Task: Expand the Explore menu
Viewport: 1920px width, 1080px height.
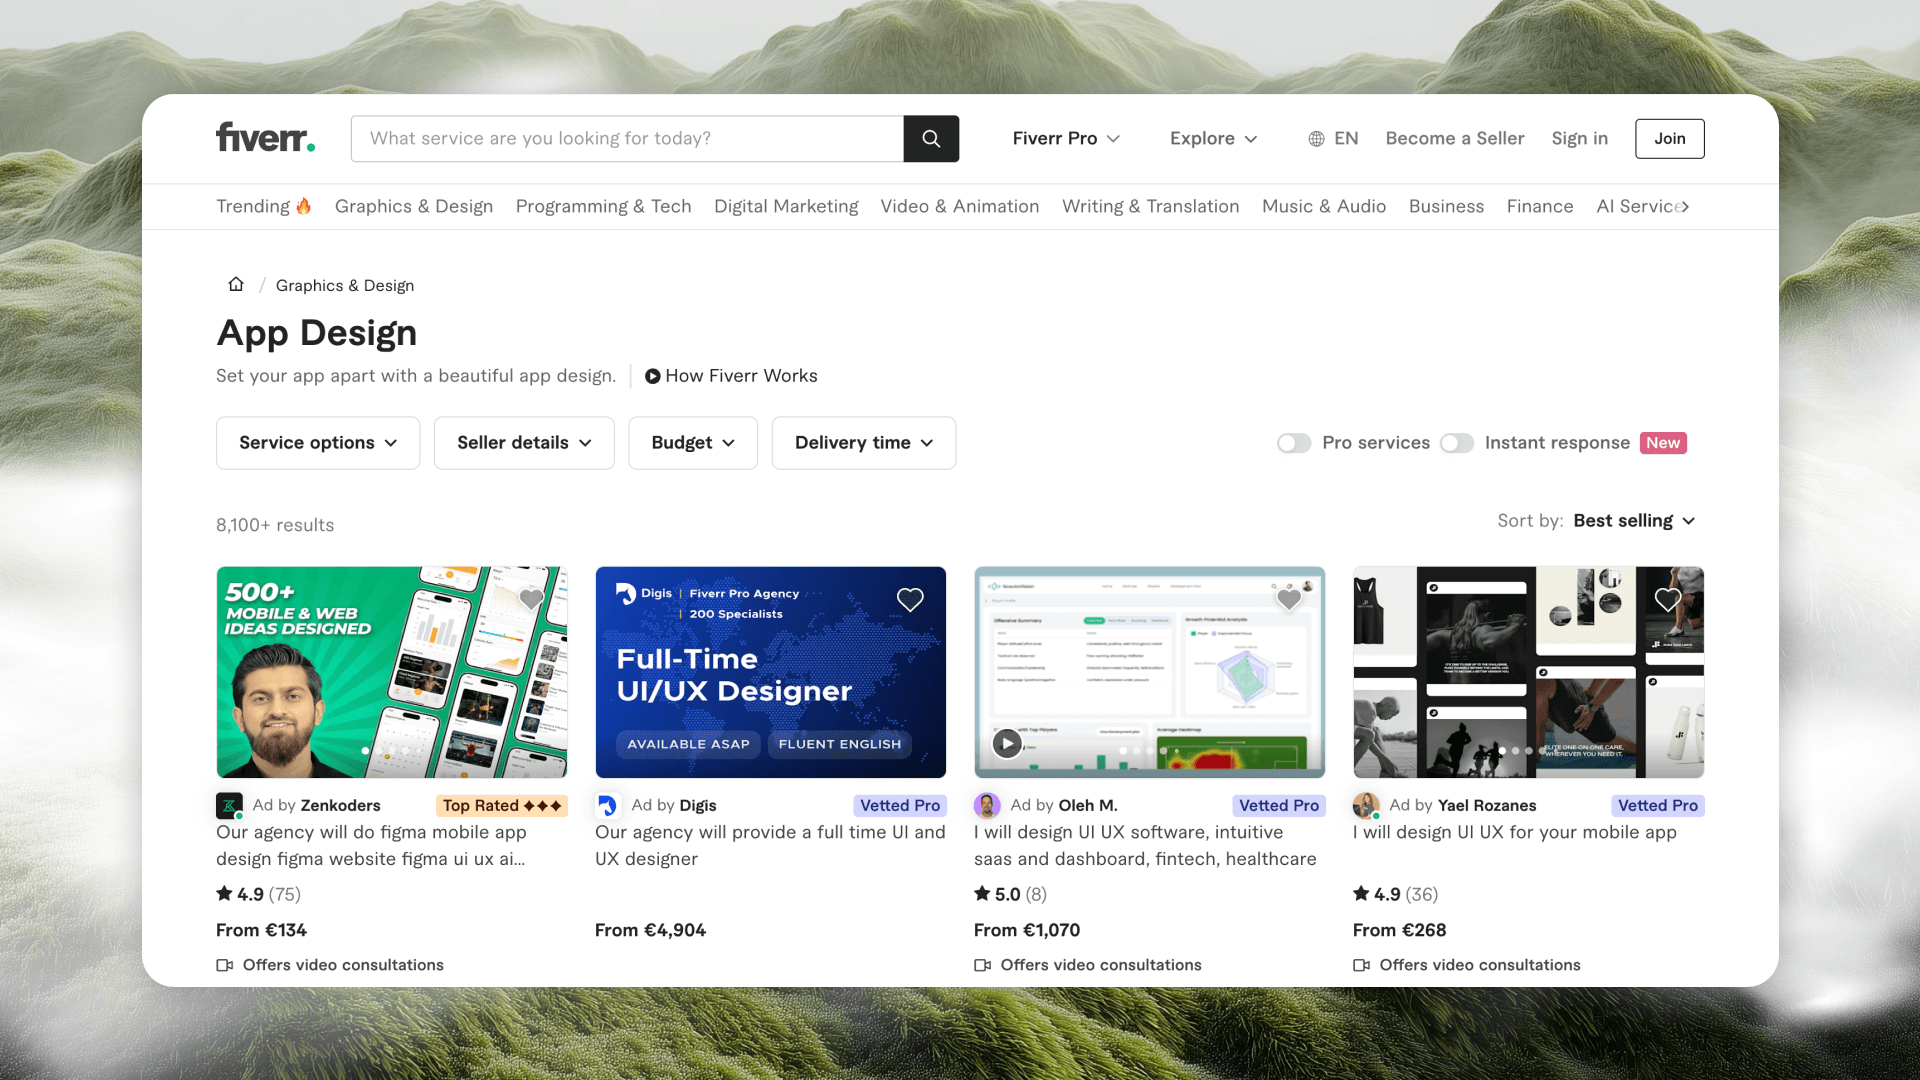Action: click(x=1214, y=138)
